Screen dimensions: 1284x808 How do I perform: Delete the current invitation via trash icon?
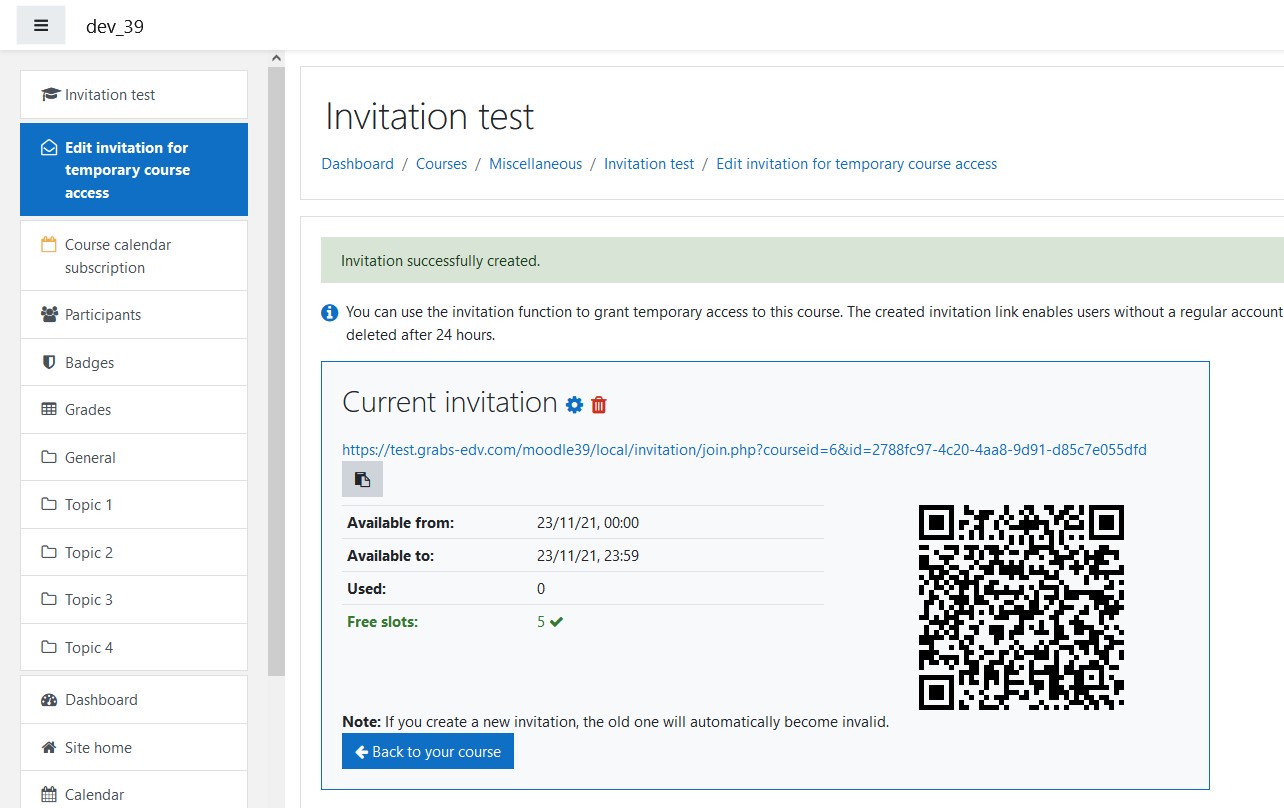coord(599,404)
